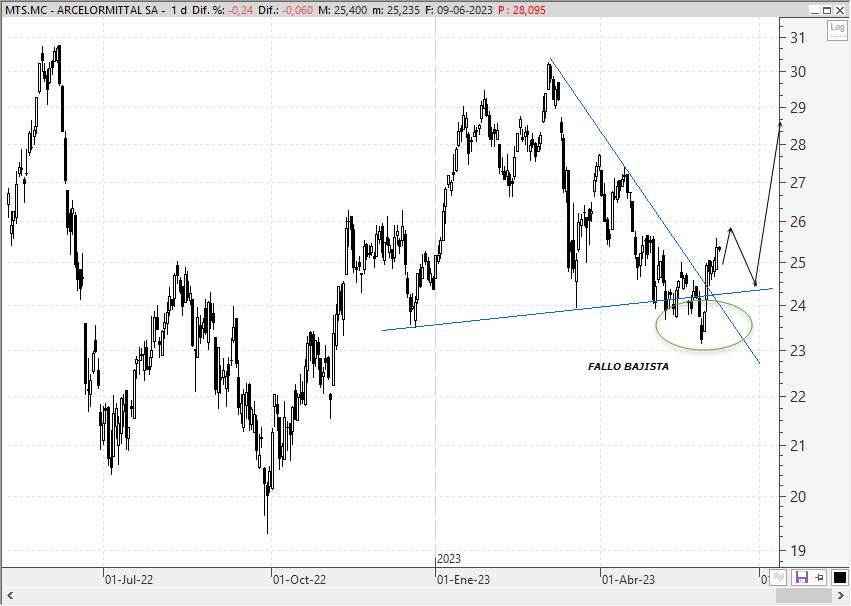Click the 27 price axis label

pyautogui.click(x=797, y=182)
